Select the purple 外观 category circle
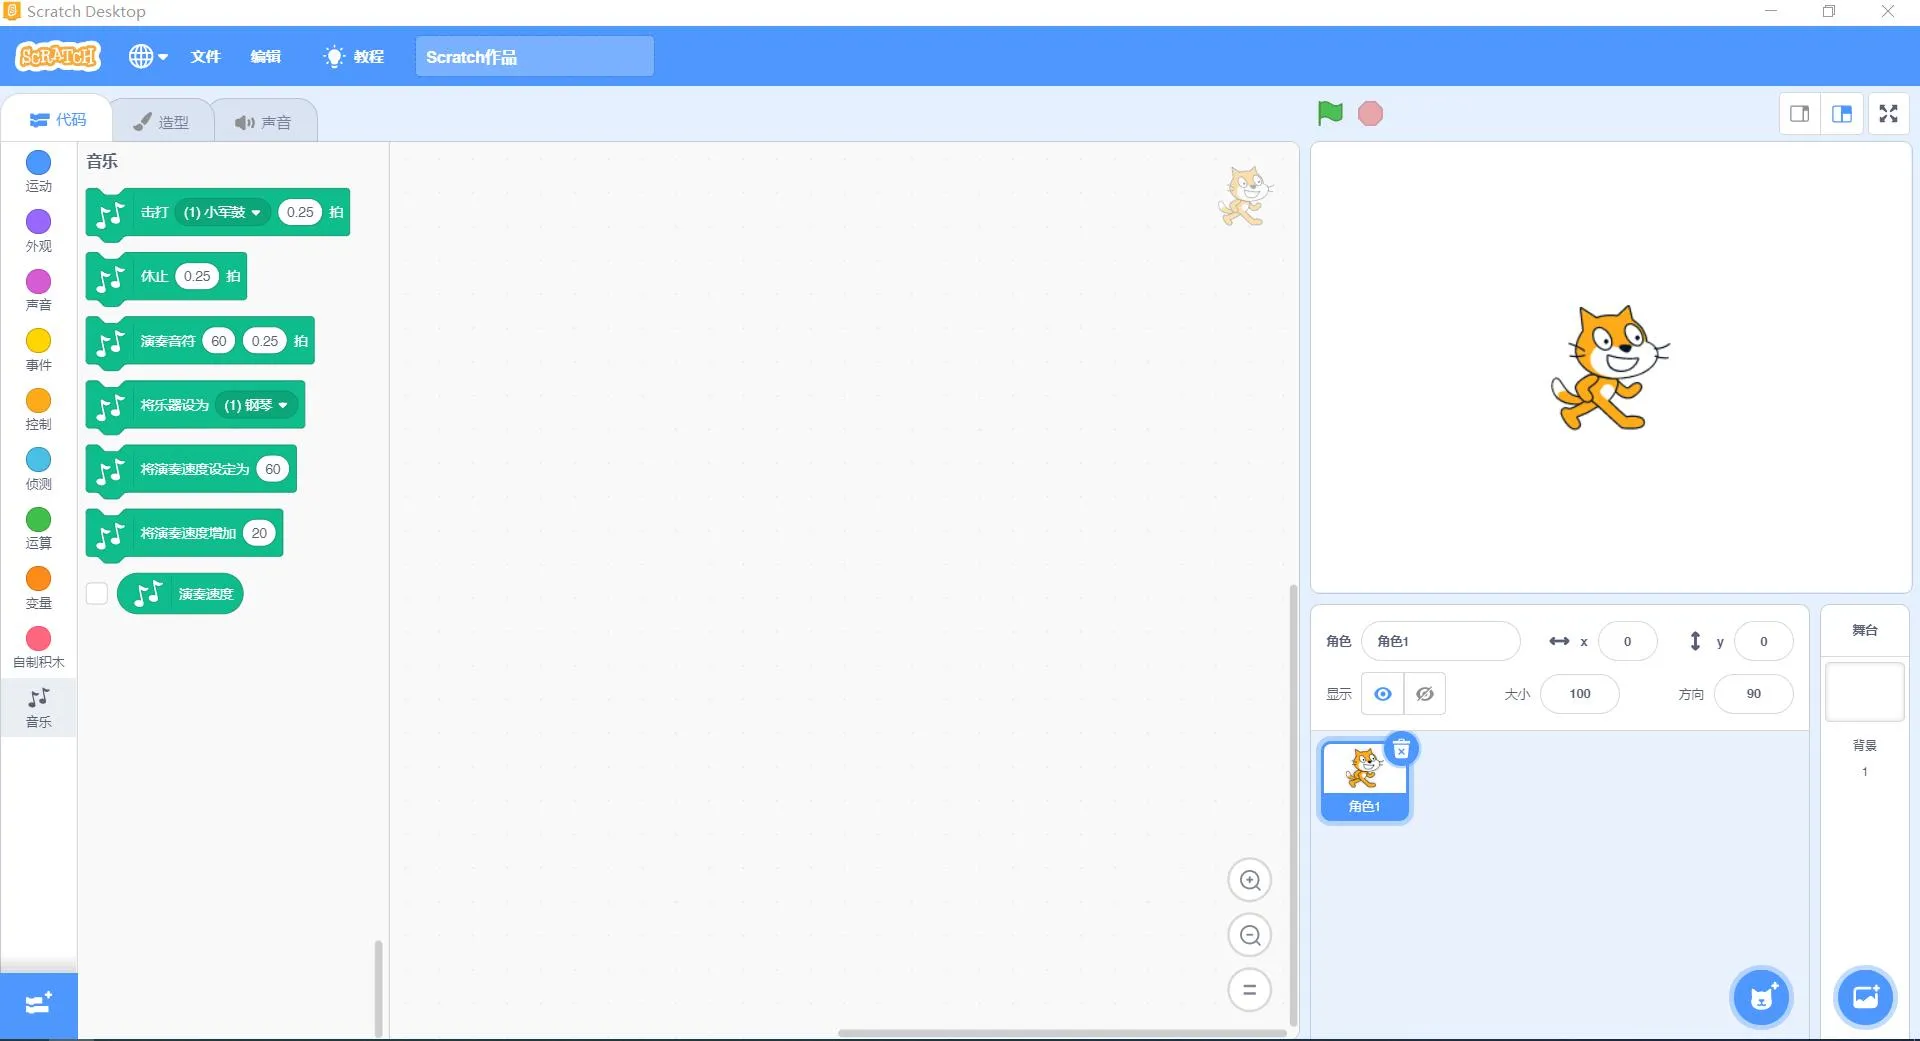 (x=38, y=222)
